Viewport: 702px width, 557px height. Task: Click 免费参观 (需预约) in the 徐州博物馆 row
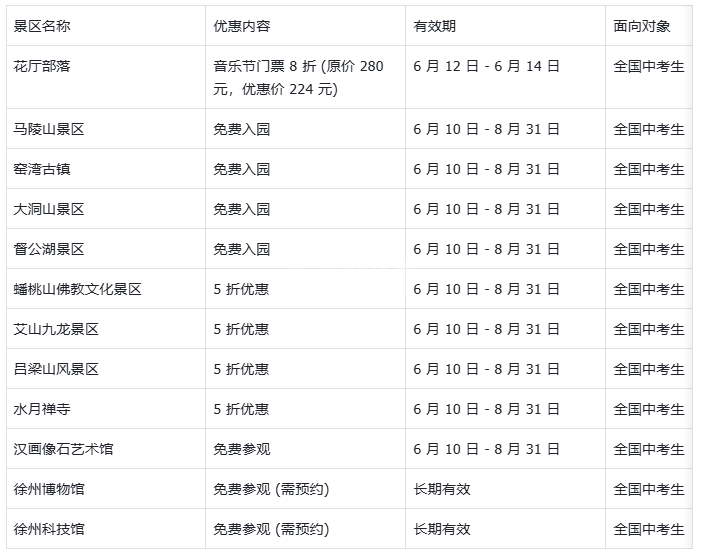tap(271, 489)
